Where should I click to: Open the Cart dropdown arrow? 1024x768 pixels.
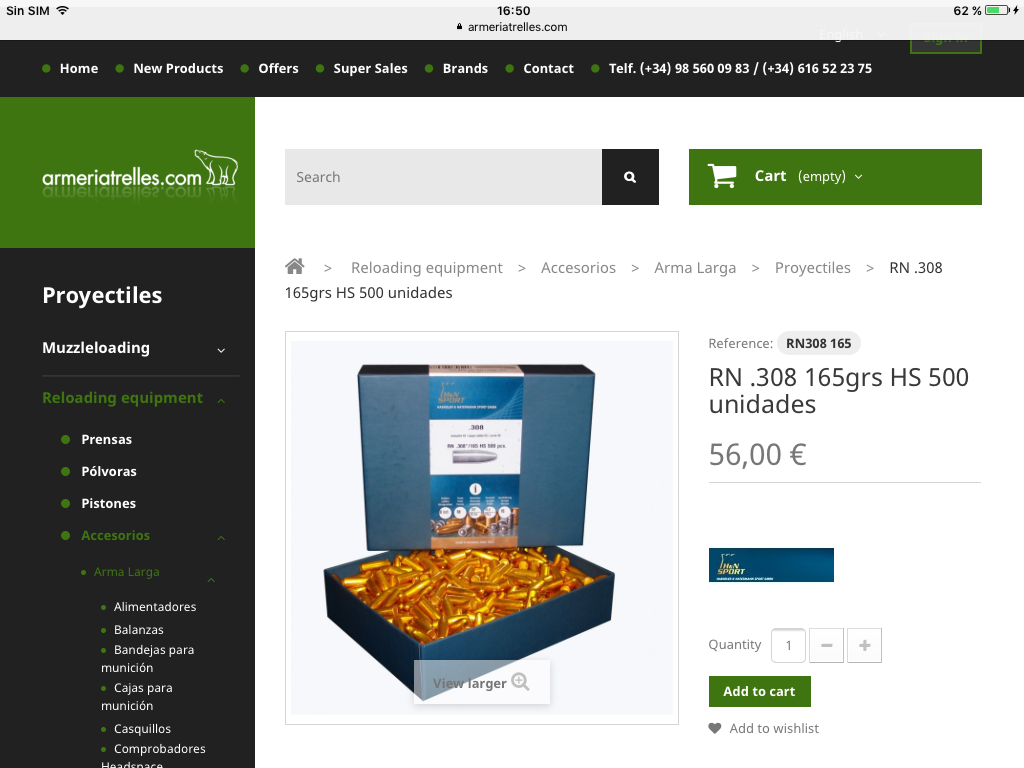(859, 177)
